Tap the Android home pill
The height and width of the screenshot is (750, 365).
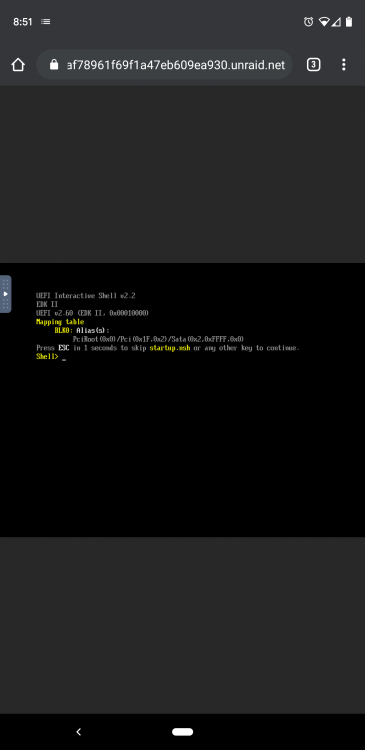point(182,732)
